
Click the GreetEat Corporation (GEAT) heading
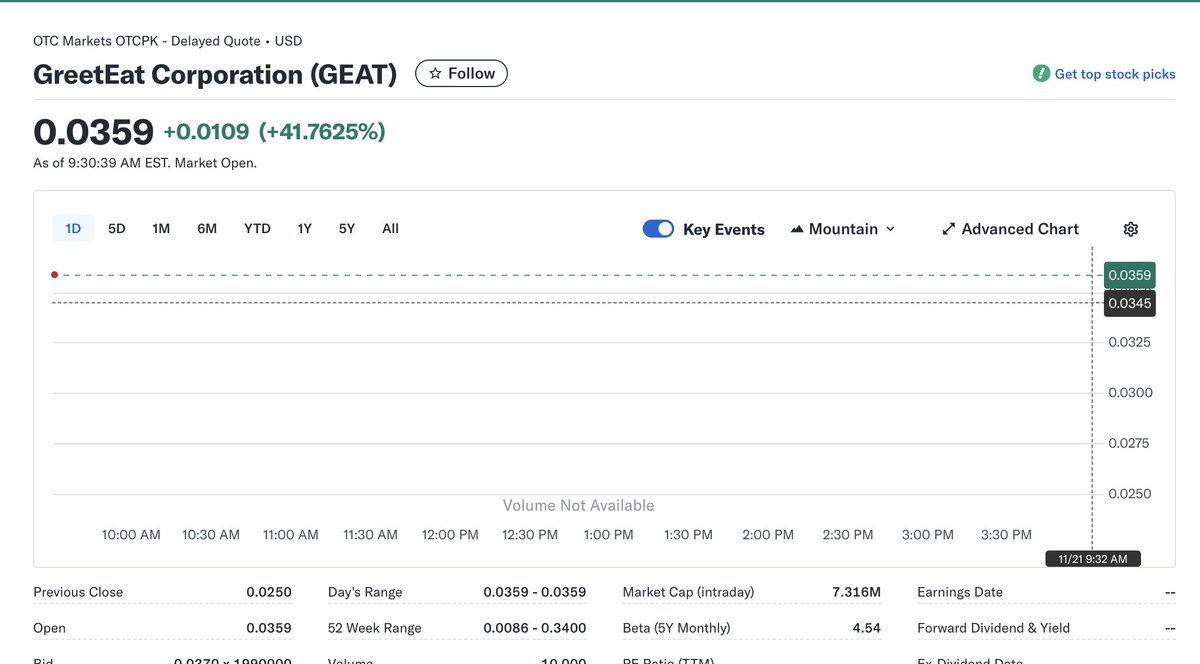[215, 74]
